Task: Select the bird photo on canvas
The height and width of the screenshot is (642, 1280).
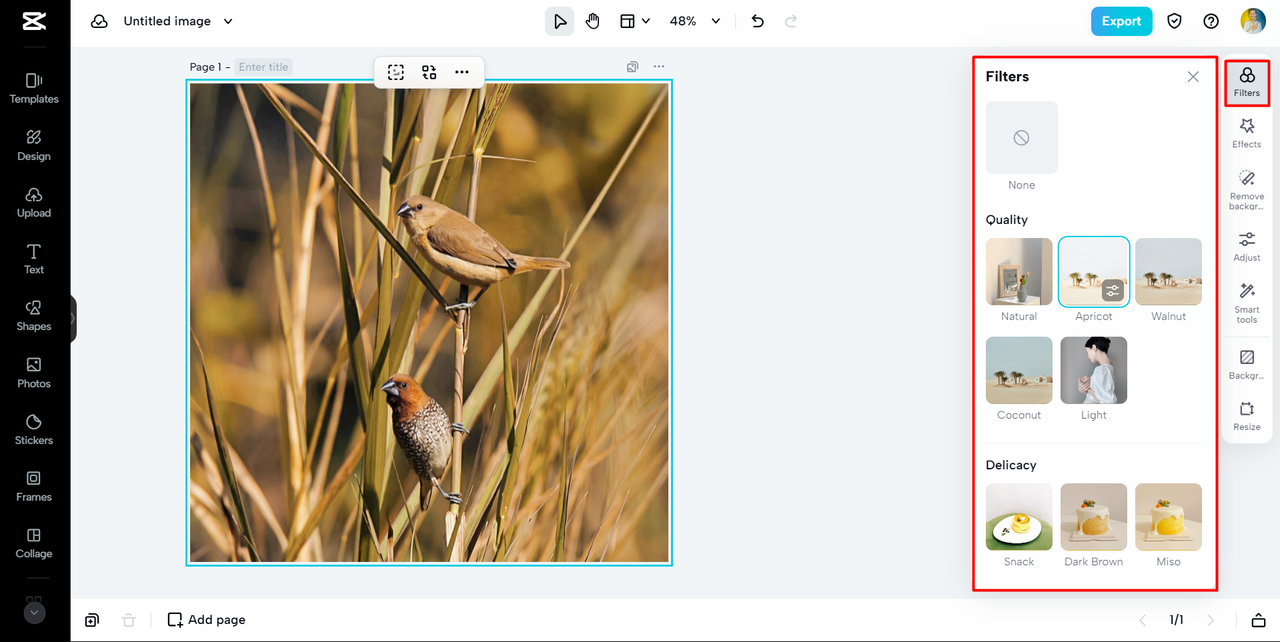Action: pos(429,322)
